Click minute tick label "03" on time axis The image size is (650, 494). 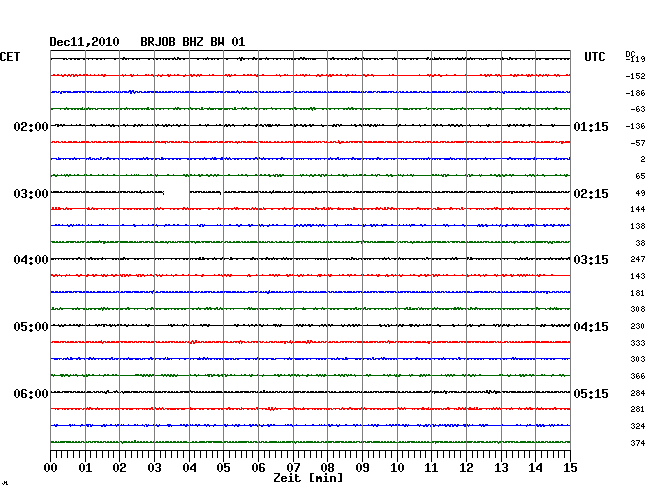[154, 468]
